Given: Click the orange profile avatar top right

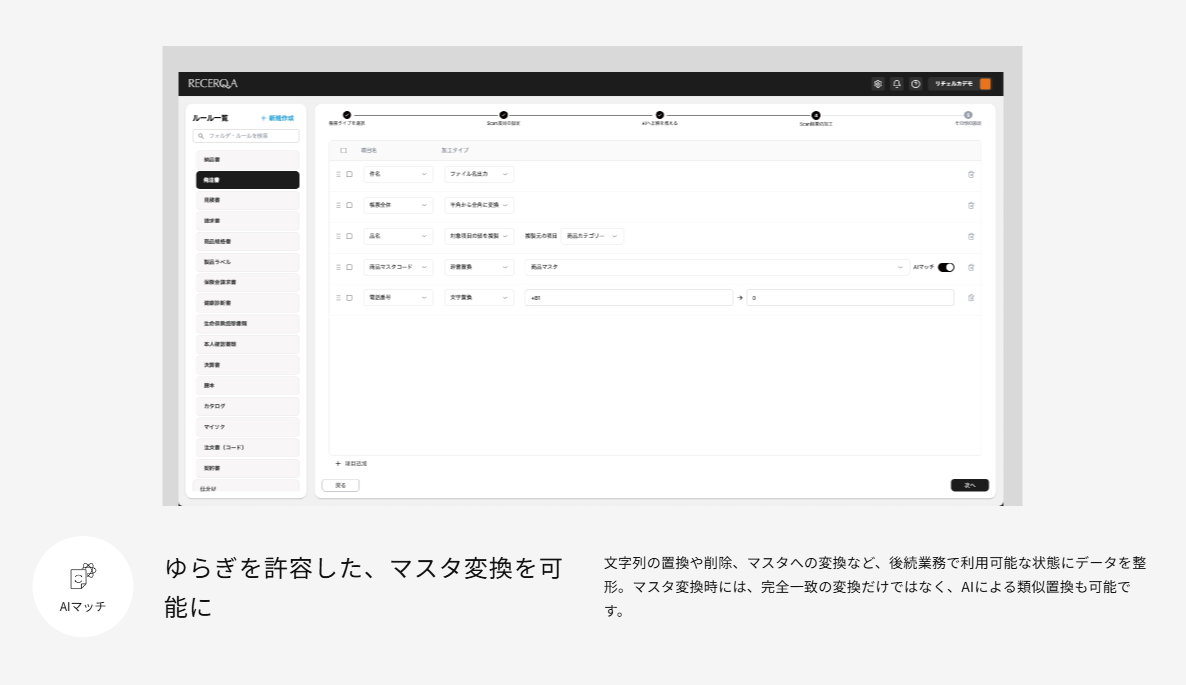Looking at the screenshot, I should point(984,84).
